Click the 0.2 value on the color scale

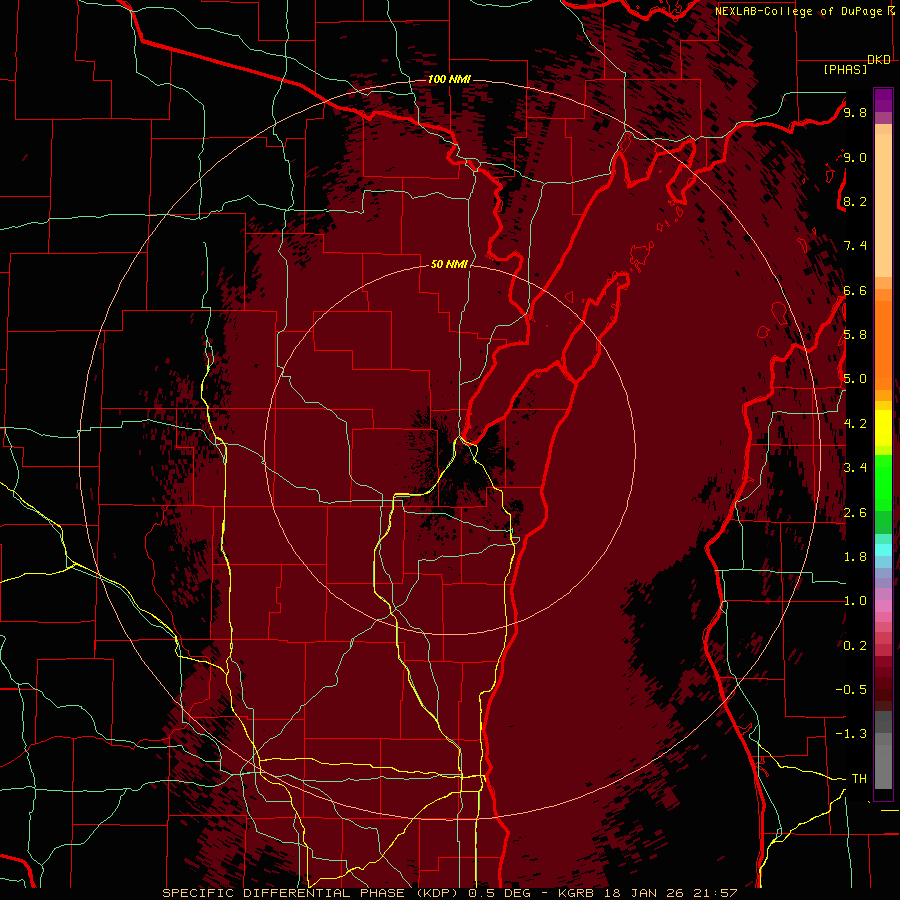click(855, 646)
